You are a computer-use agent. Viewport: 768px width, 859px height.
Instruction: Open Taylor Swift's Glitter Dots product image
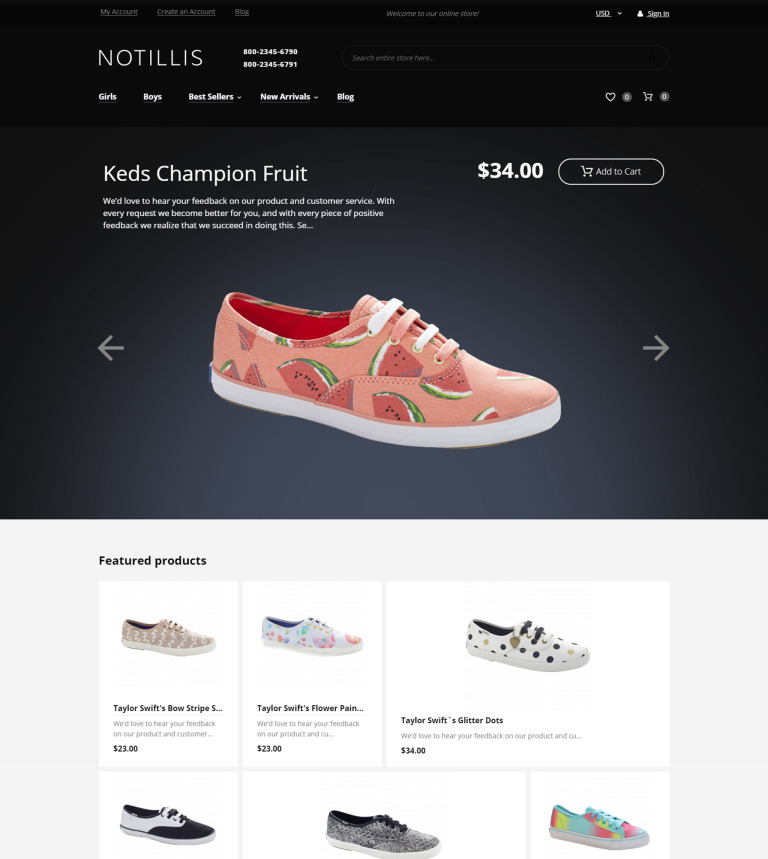[528, 644]
